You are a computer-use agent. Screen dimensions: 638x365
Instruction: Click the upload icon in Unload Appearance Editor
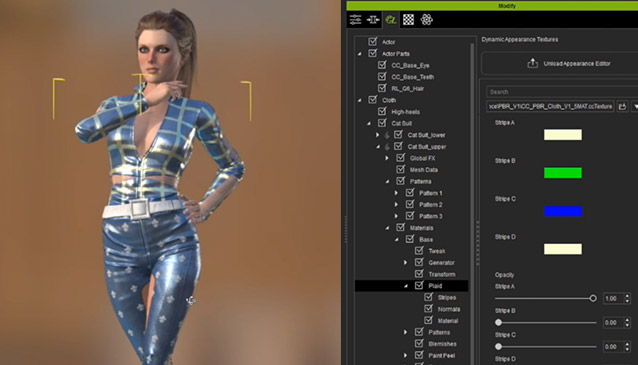point(533,63)
